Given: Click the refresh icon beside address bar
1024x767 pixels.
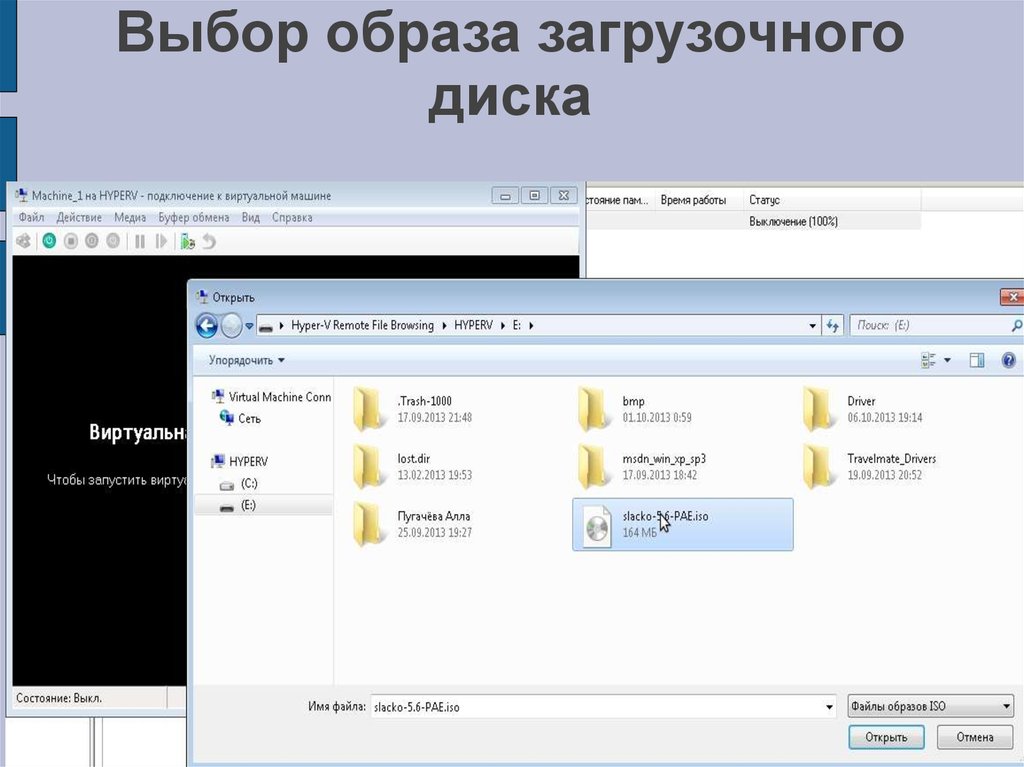Looking at the screenshot, I should 832,325.
